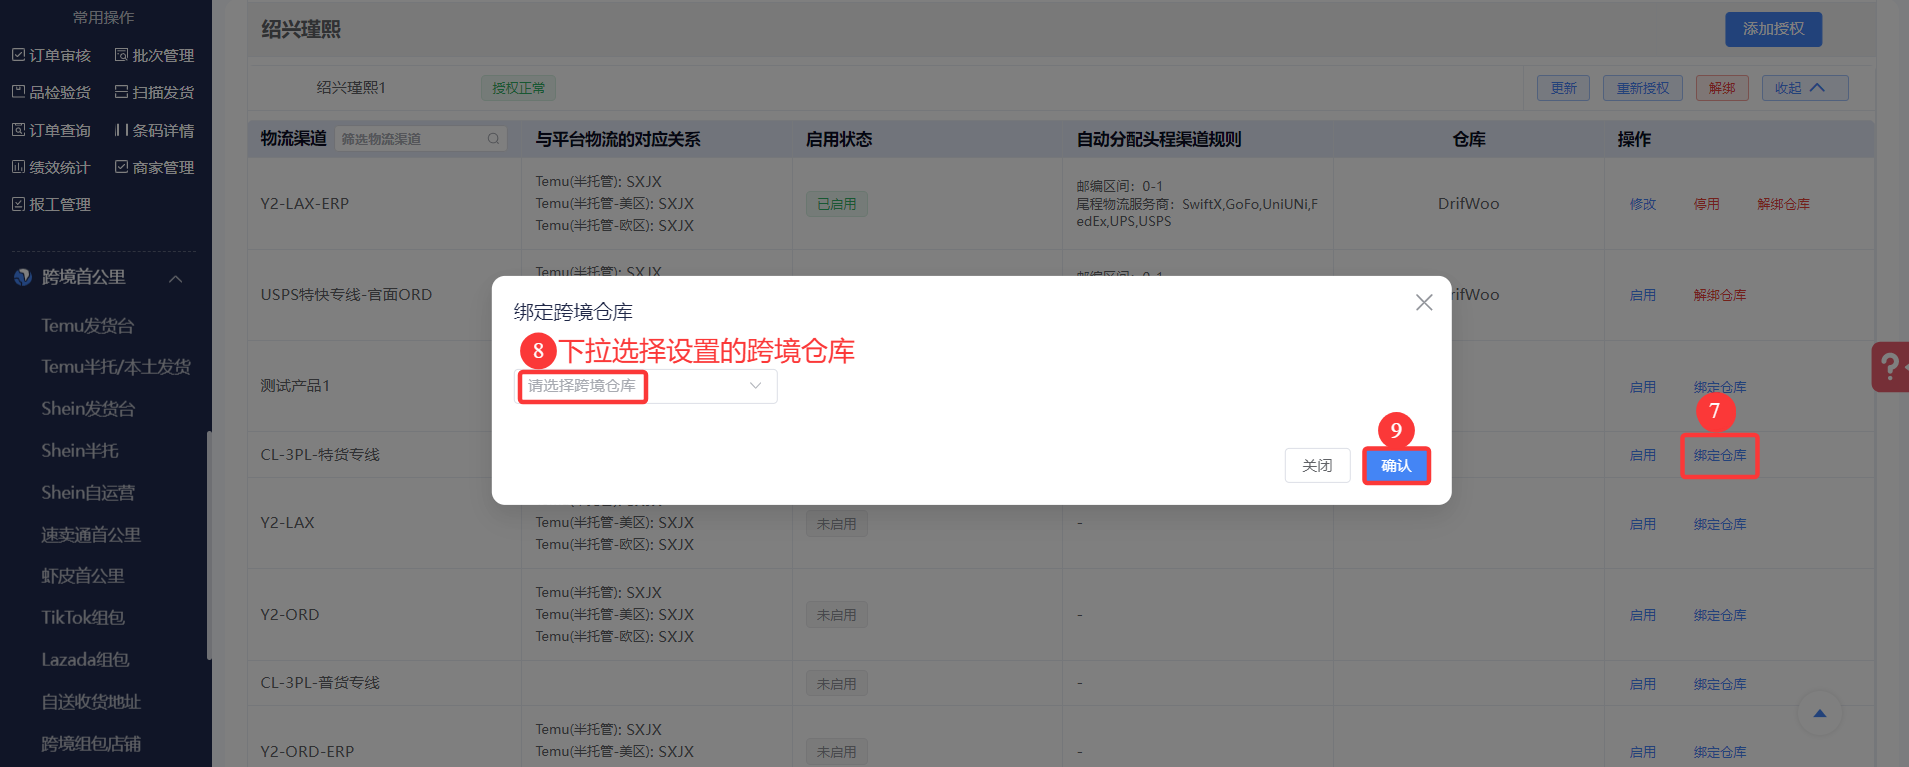Click 绑定仓库 in the CL-3PL-特货专线 row

coord(1720,455)
